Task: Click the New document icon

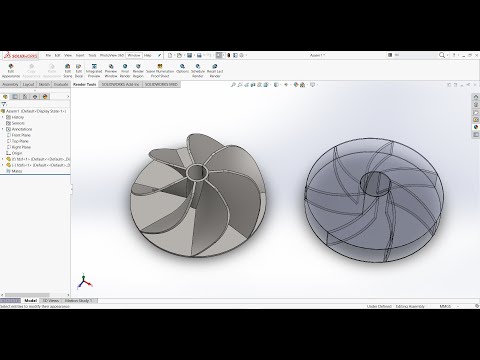Action: [x=170, y=55]
